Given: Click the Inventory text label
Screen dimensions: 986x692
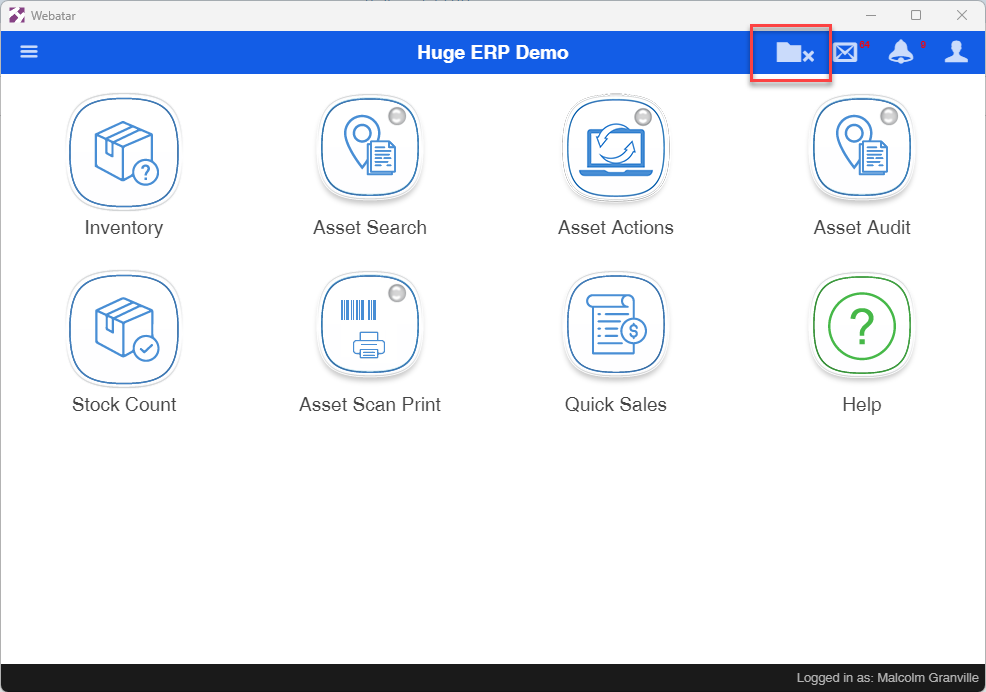Looking at the screenshot, I should [124, 228].
